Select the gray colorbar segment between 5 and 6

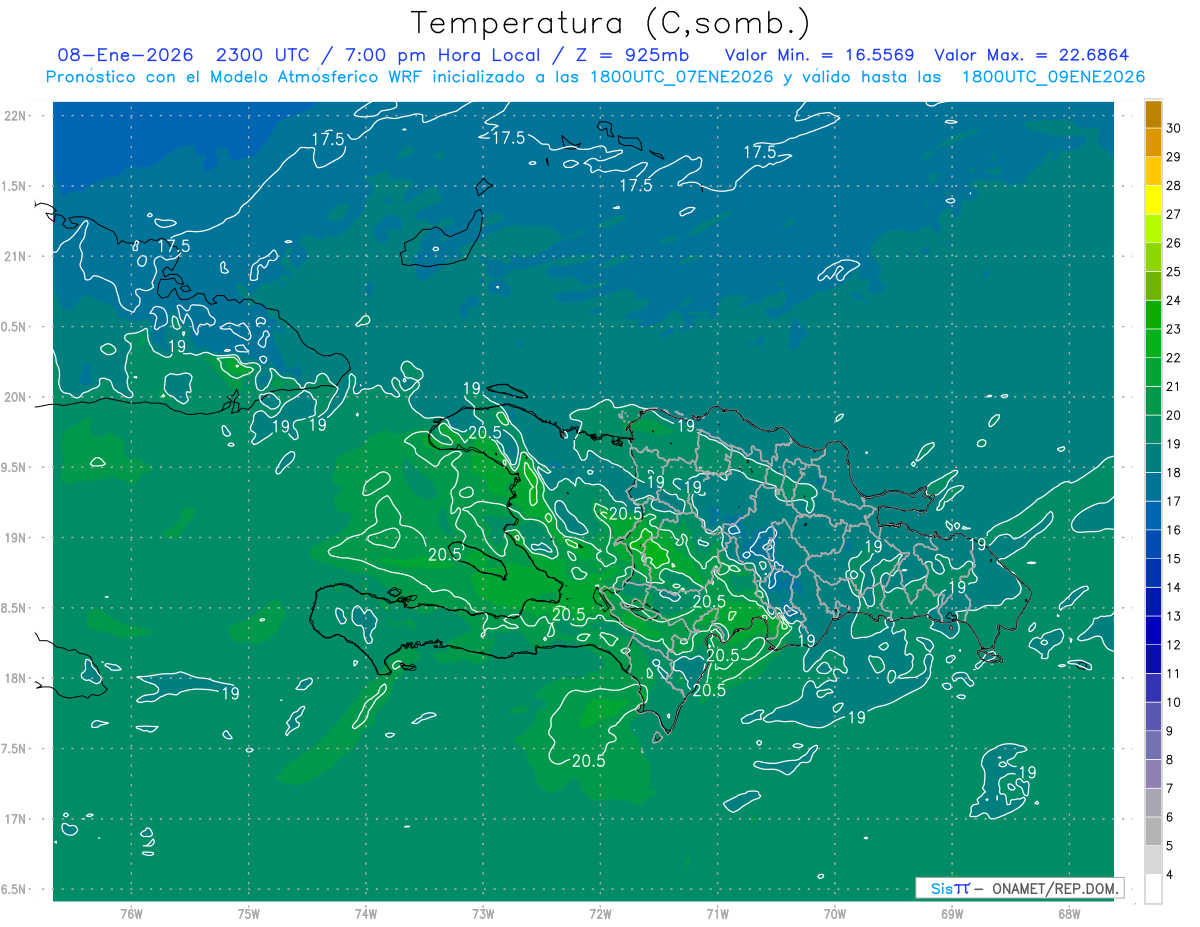[x=1153, y=831]
